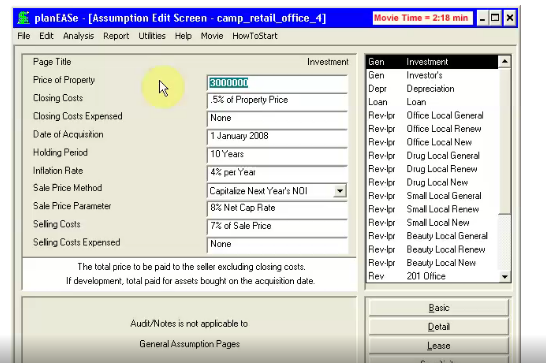
Task: Click the Lease button
Action: [x=439, y=346]
